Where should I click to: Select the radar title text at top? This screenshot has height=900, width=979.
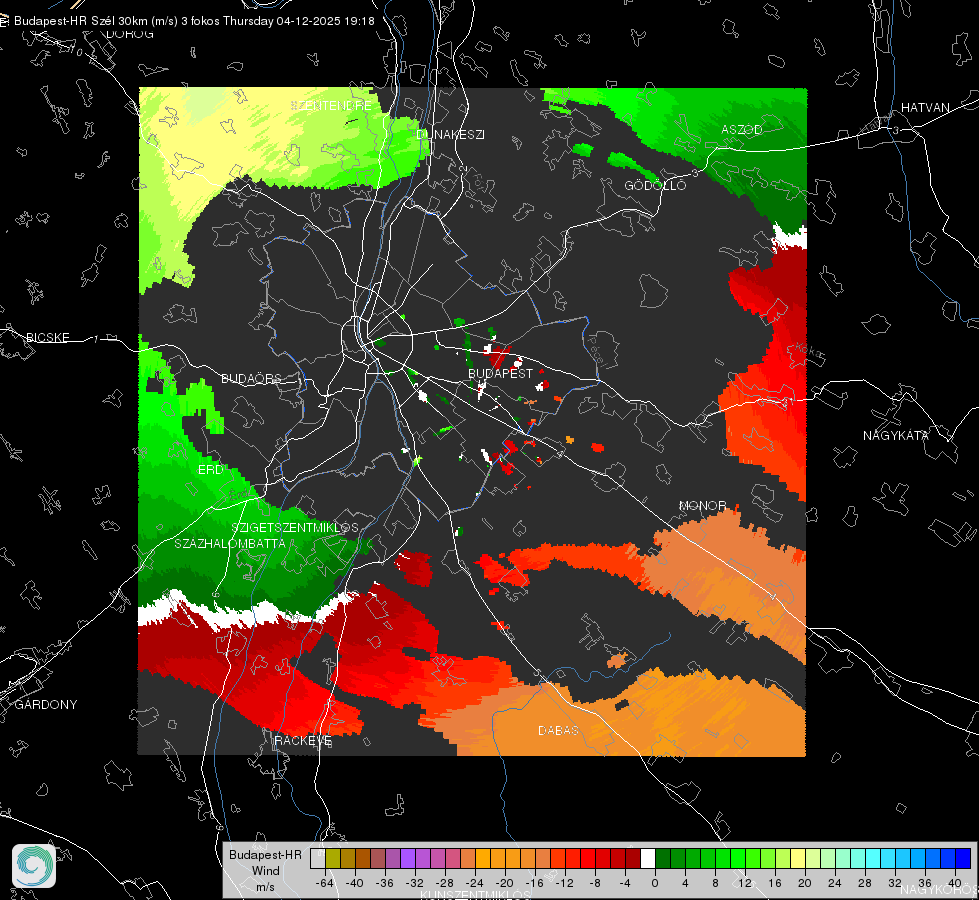click(194, 21)
